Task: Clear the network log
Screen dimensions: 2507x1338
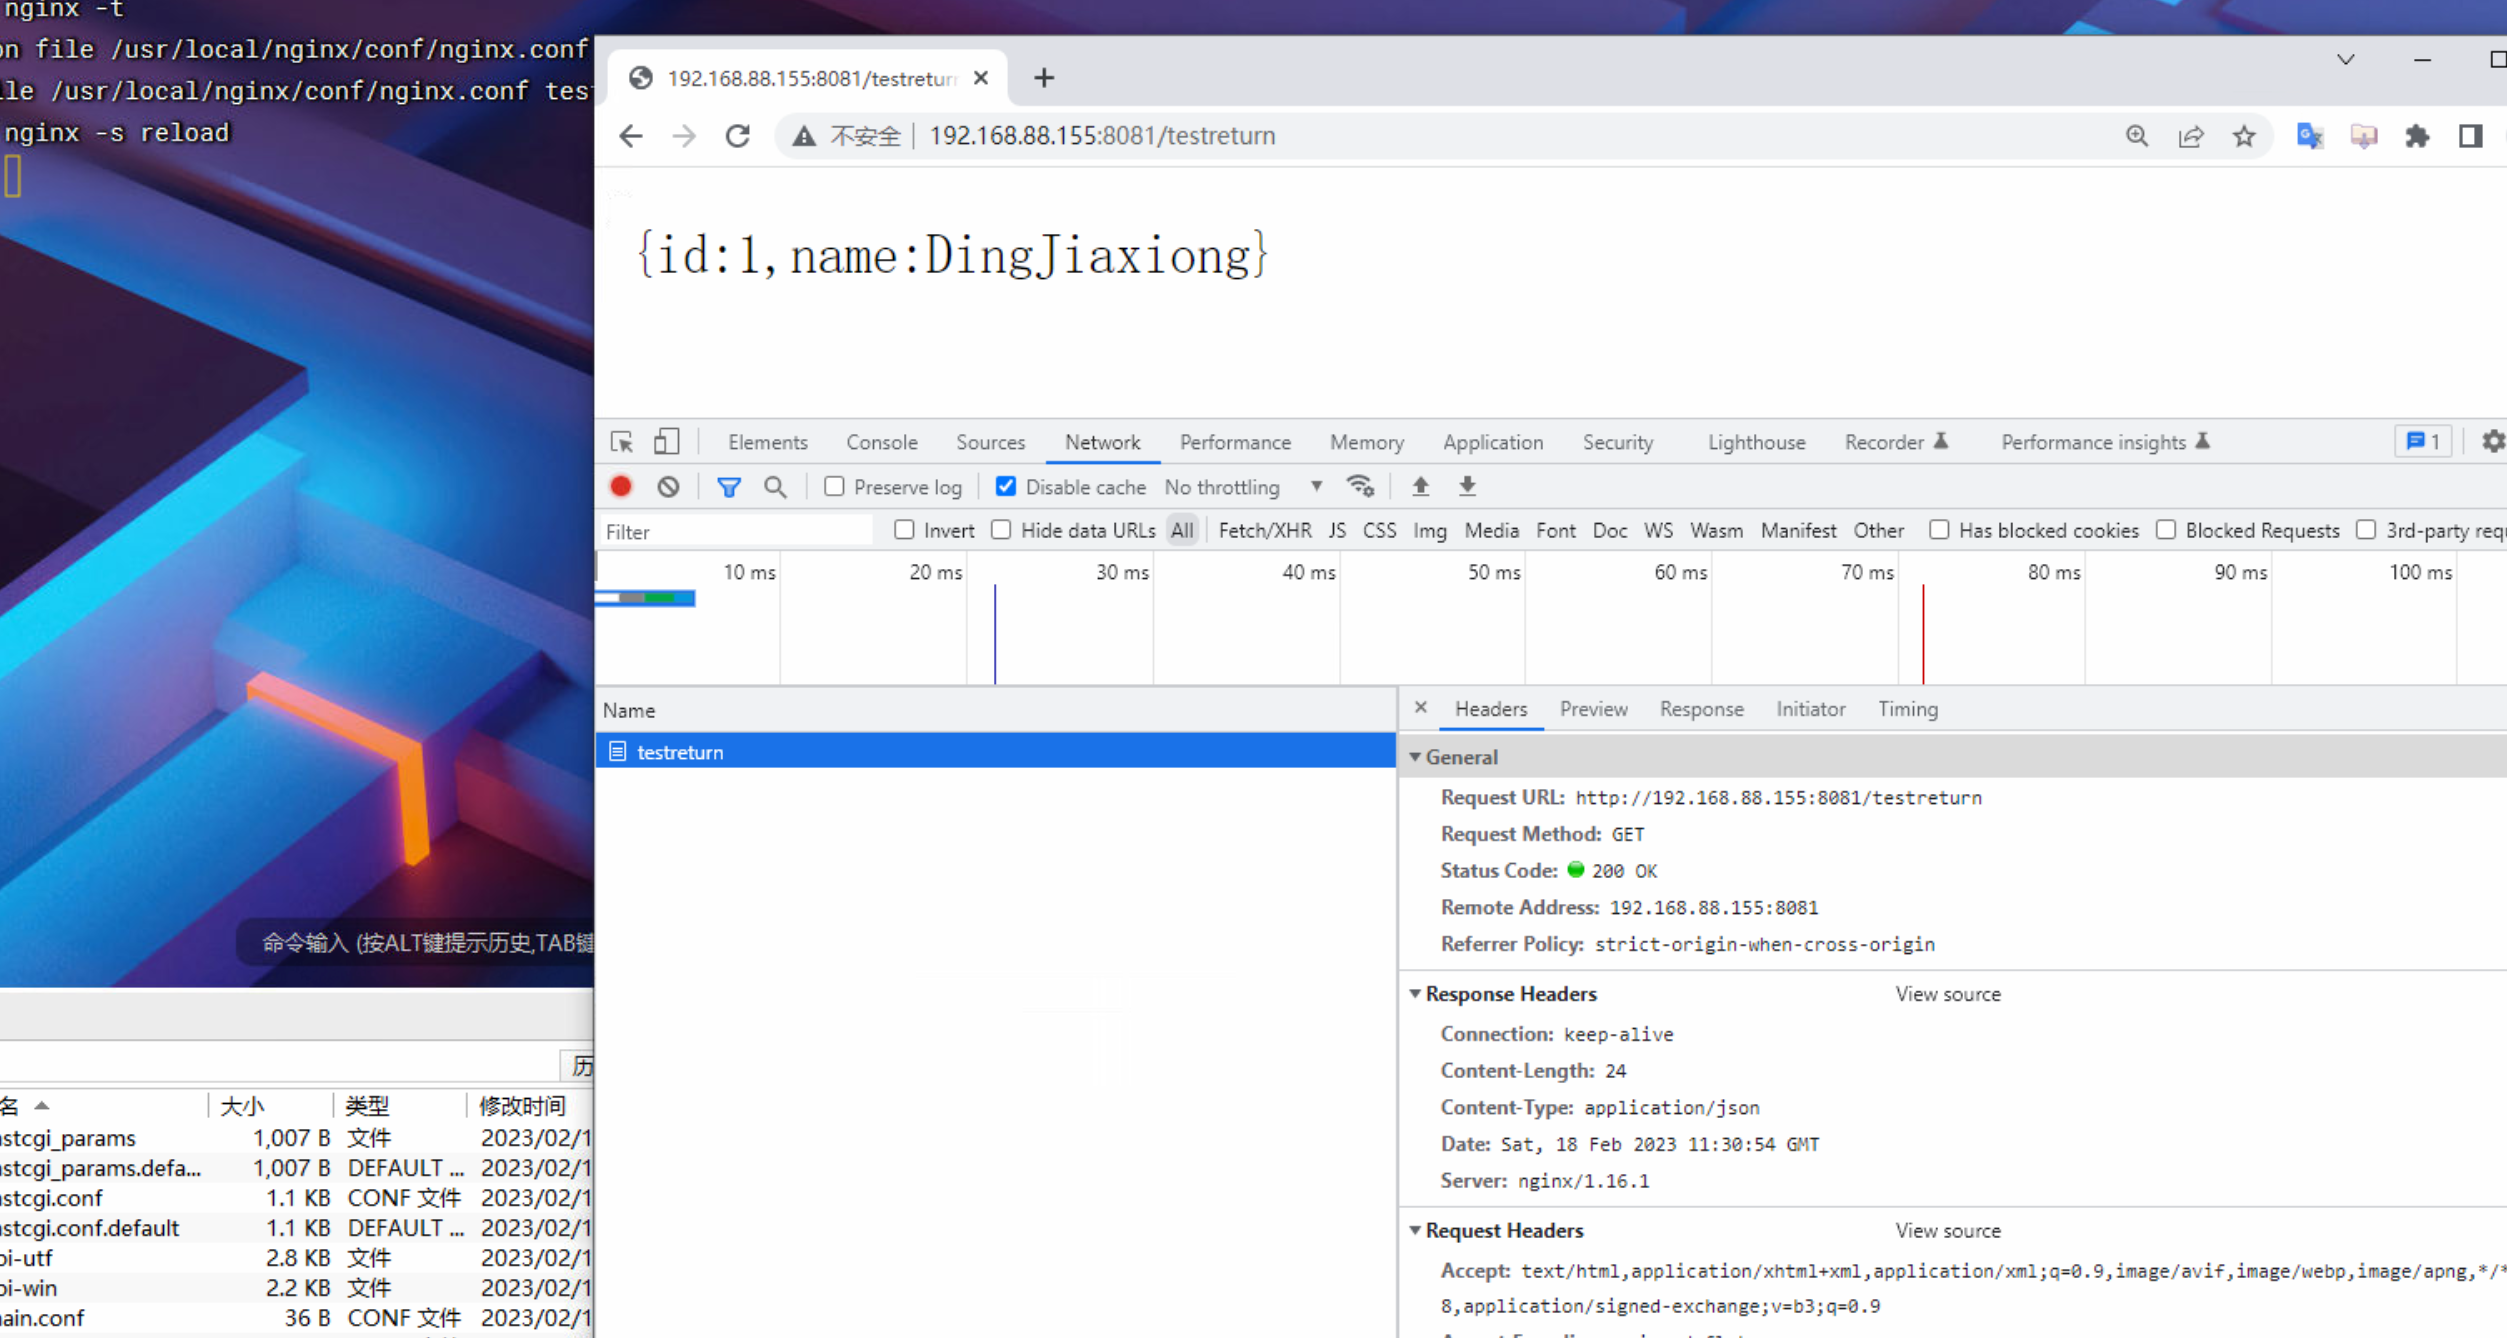Action: point(668,487)
